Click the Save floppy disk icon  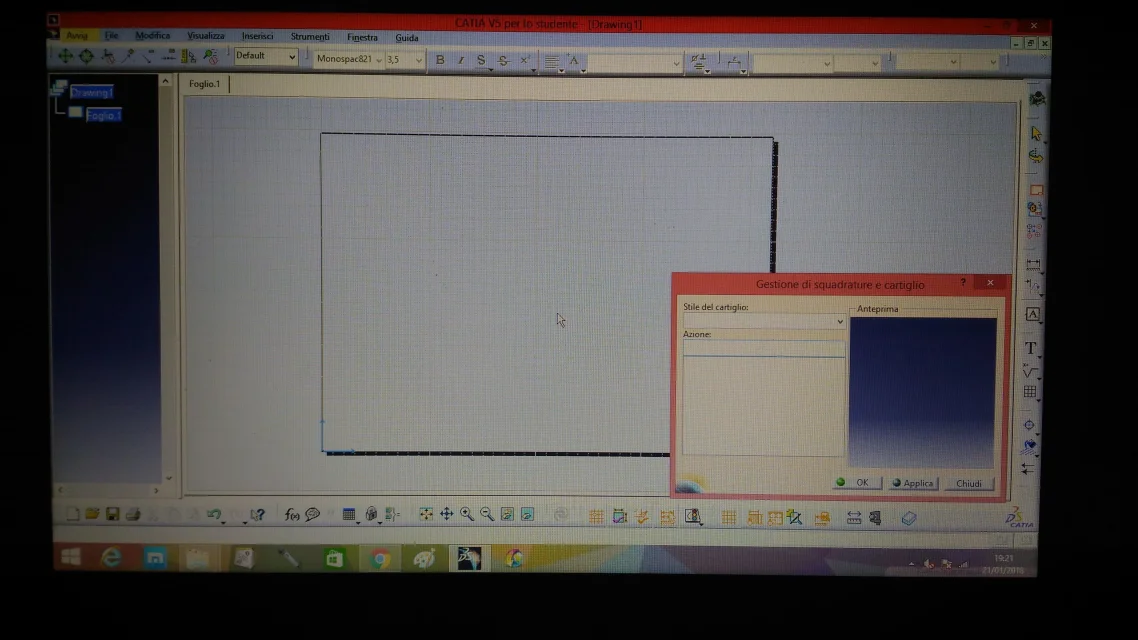point(112,514)
